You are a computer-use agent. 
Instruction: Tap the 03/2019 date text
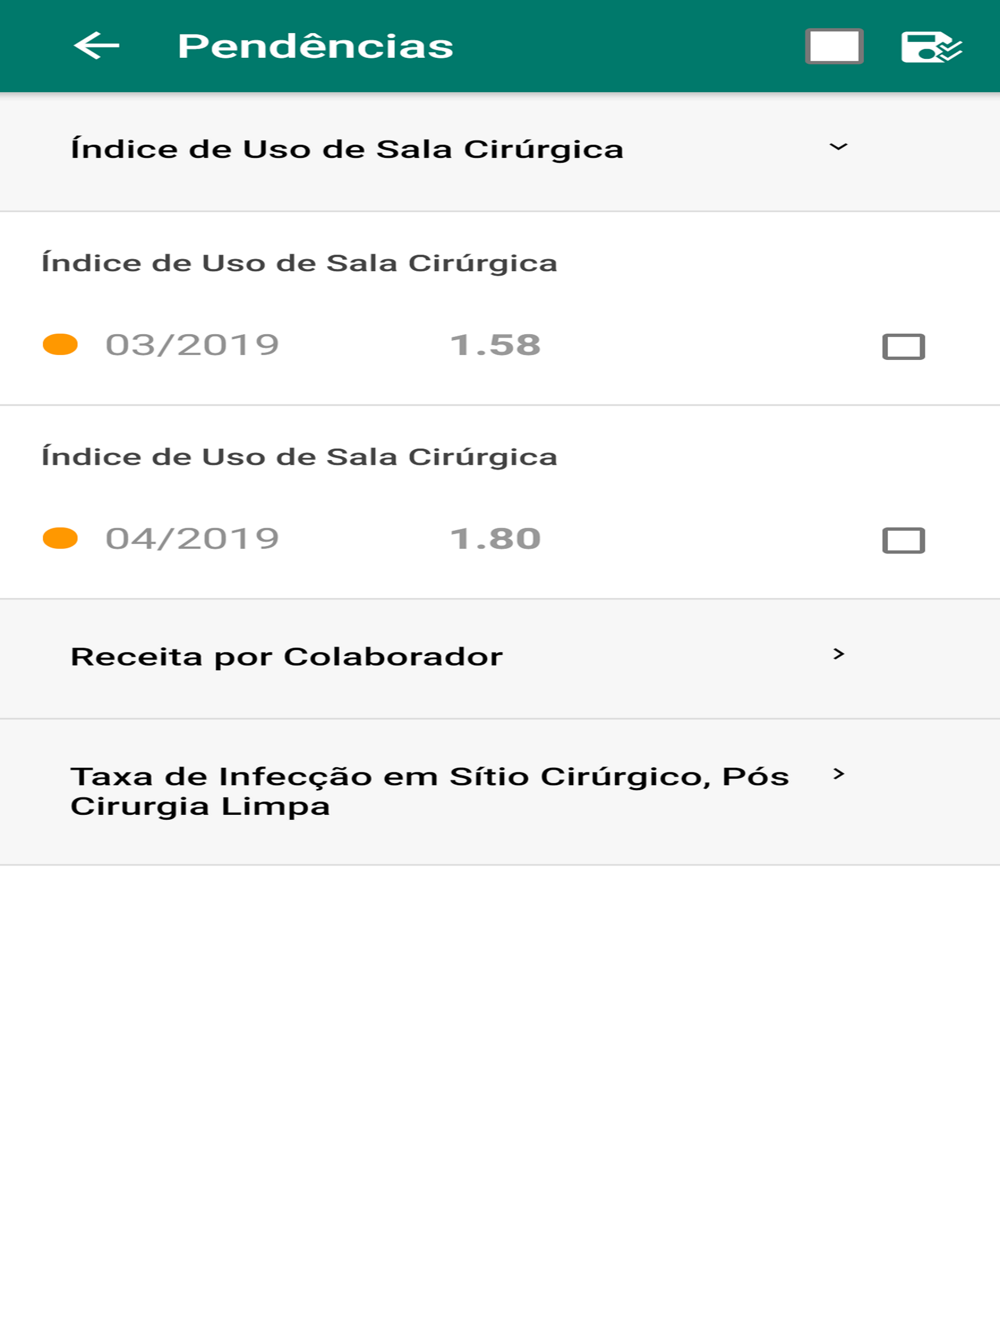[x=192, y=345]
